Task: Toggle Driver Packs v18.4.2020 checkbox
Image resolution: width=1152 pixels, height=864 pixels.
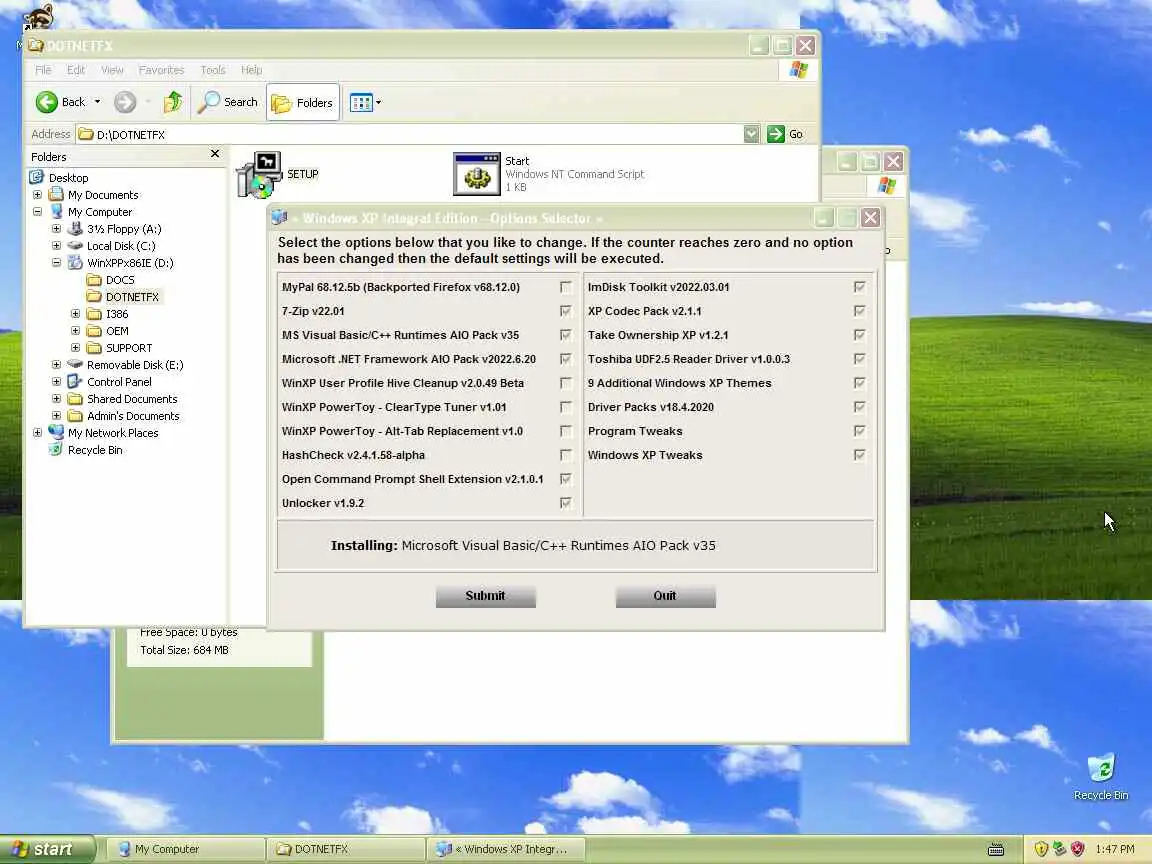Action: [860, 407]
